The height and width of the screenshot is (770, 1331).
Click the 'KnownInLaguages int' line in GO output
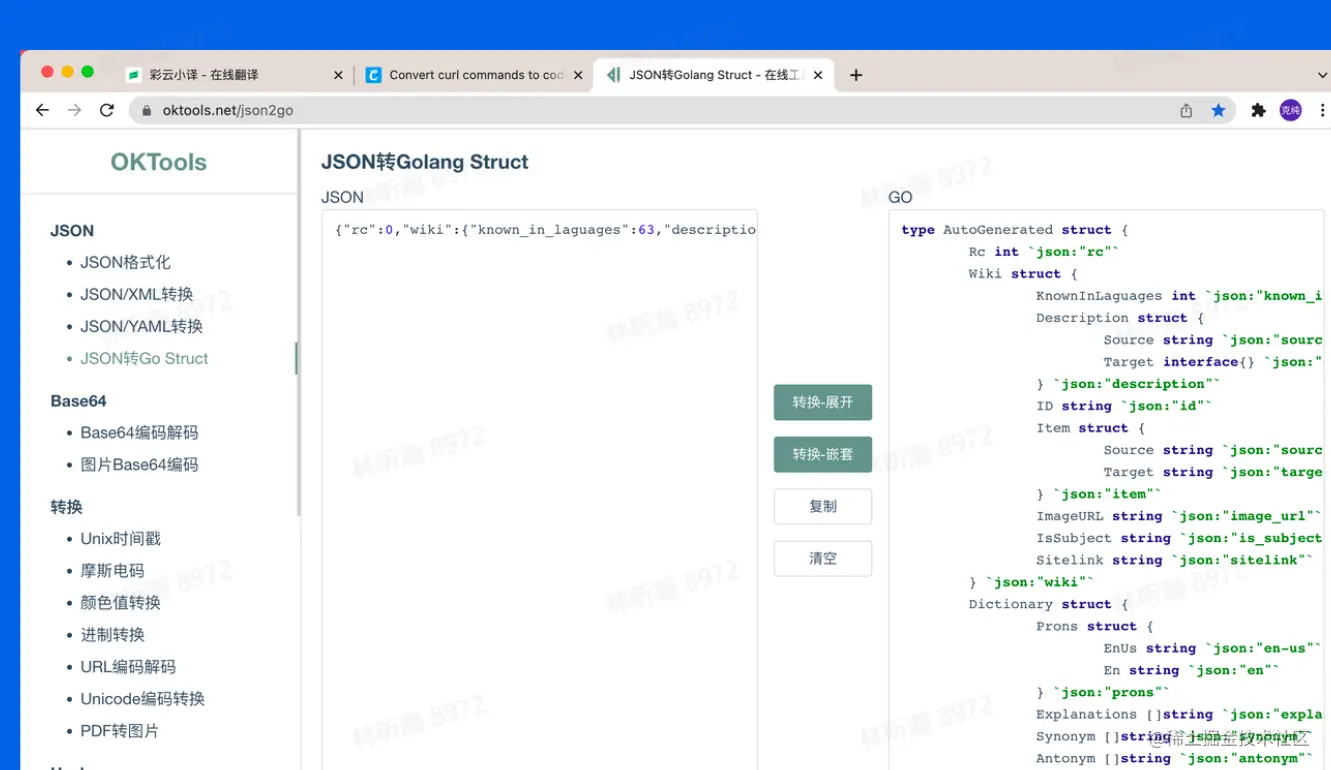(1179, 296)
